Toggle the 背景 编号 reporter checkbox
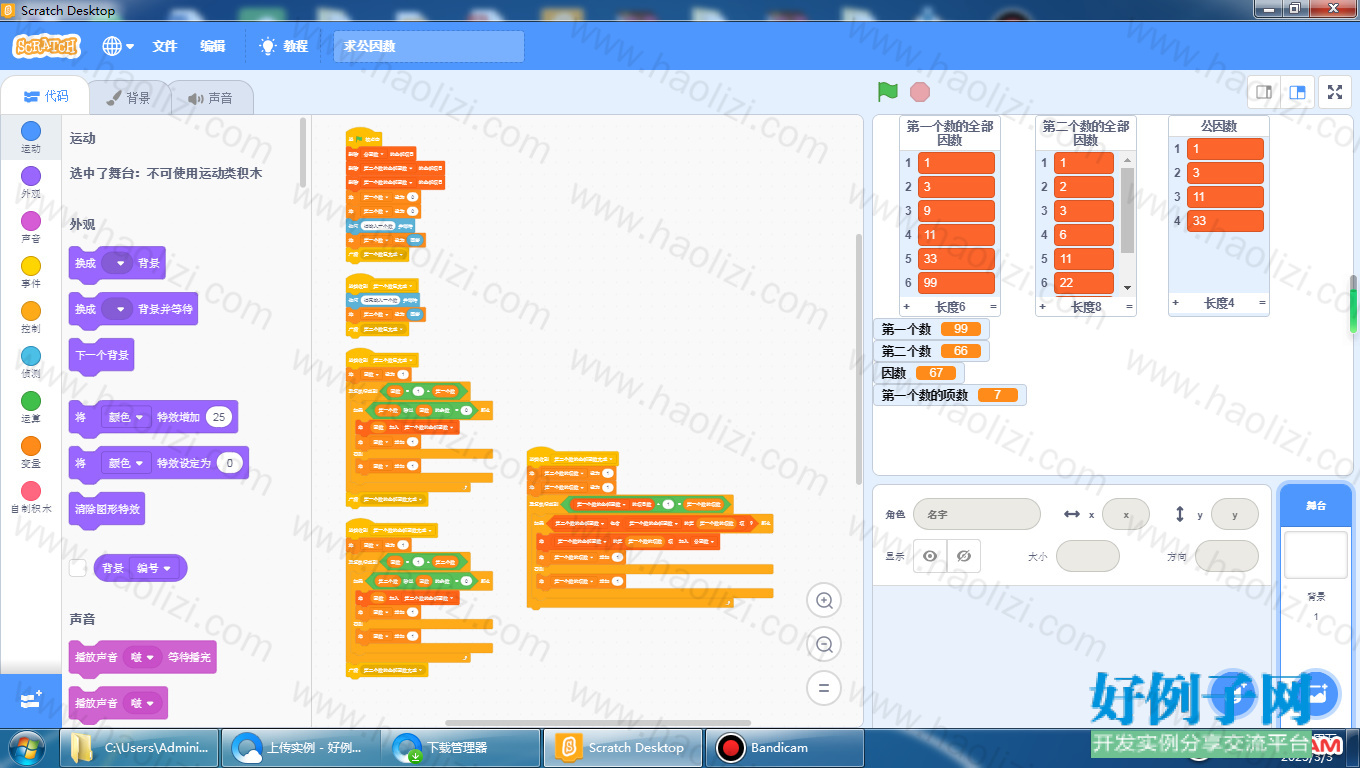The image size is (1360, 768). coord(78,568)
